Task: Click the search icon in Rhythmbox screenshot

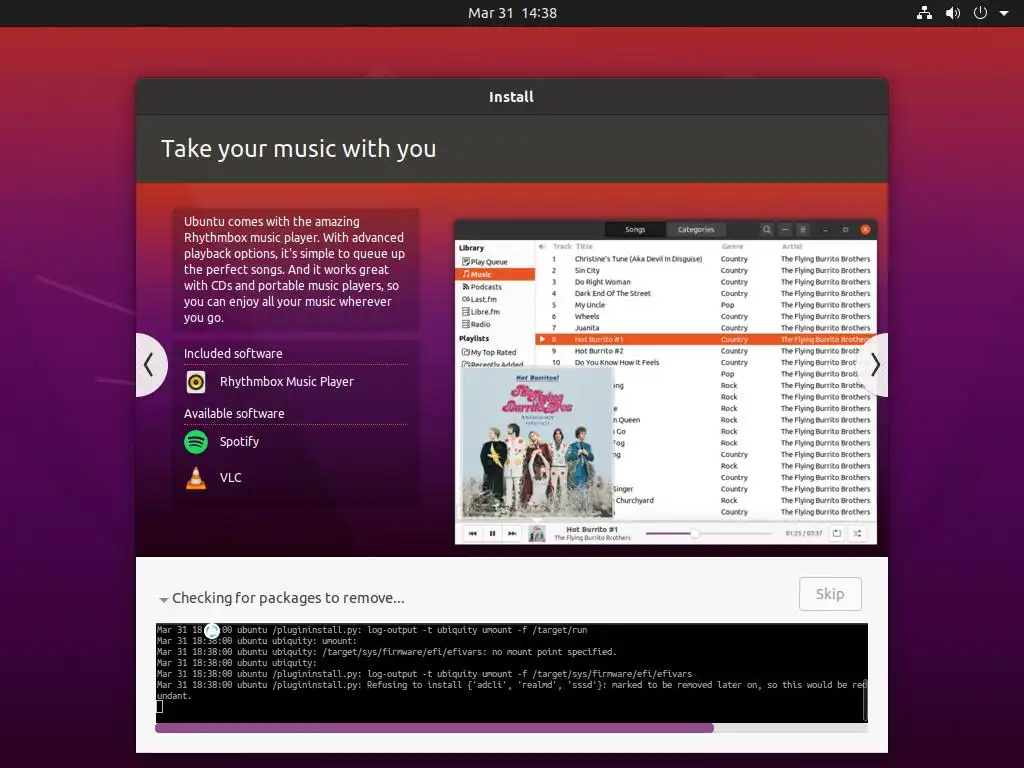Action: pos(767,230)
